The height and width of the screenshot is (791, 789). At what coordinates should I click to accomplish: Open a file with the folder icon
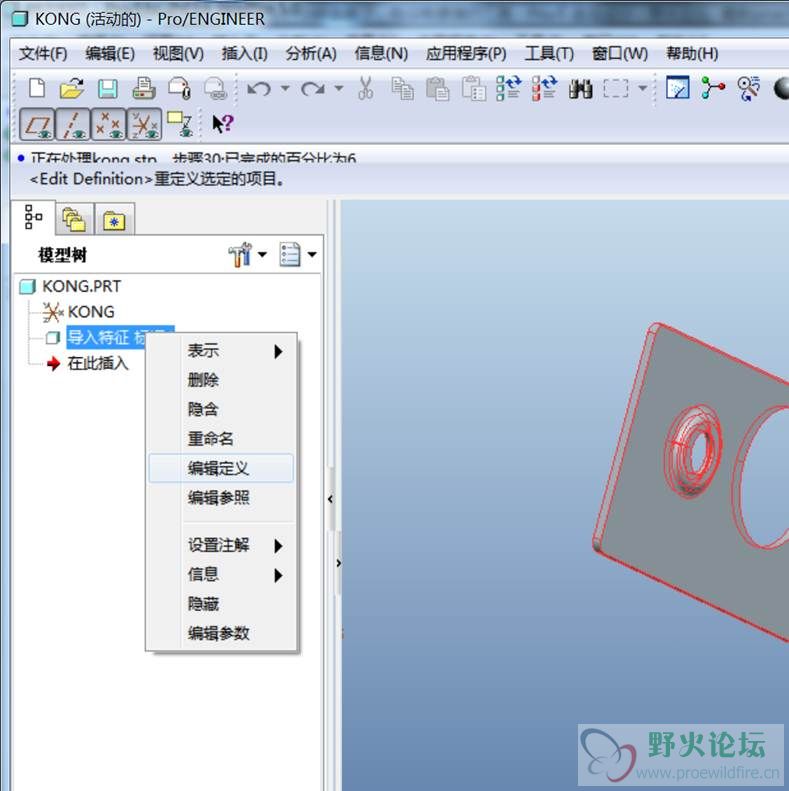(72, 89)
